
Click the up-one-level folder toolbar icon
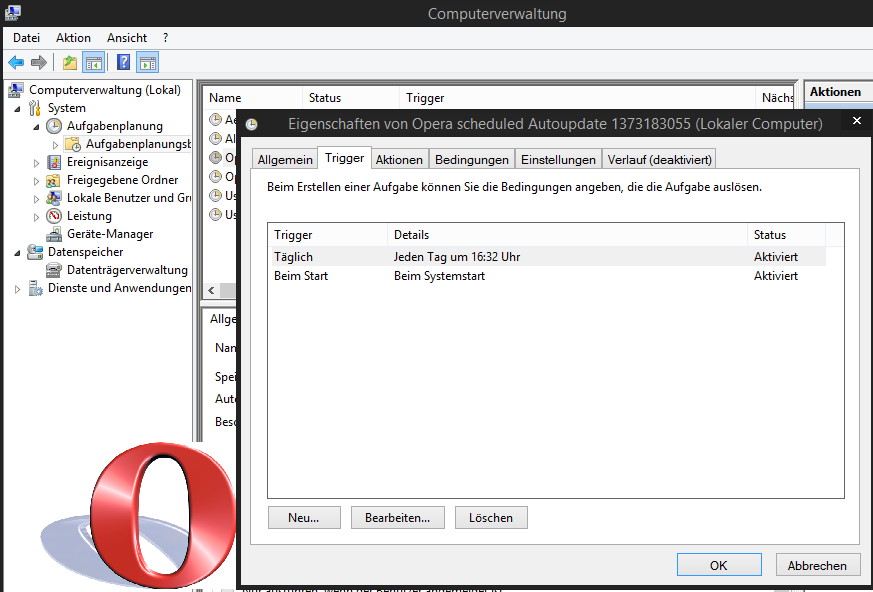point(70,62)
